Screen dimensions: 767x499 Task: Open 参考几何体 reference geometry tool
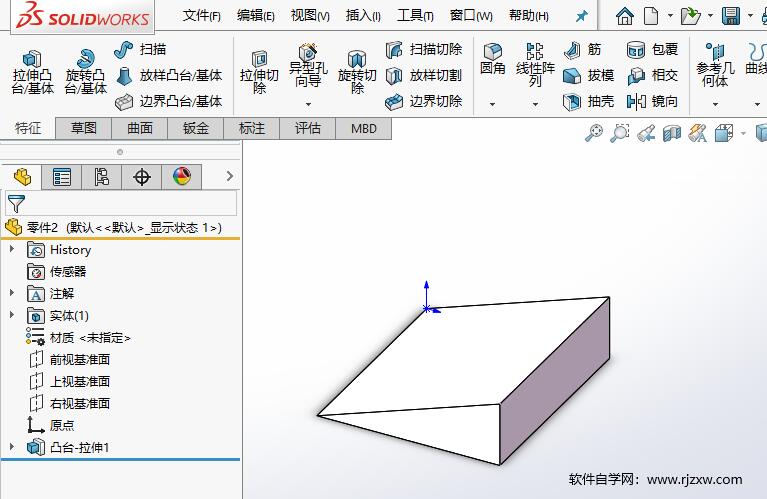coord(715,65)
